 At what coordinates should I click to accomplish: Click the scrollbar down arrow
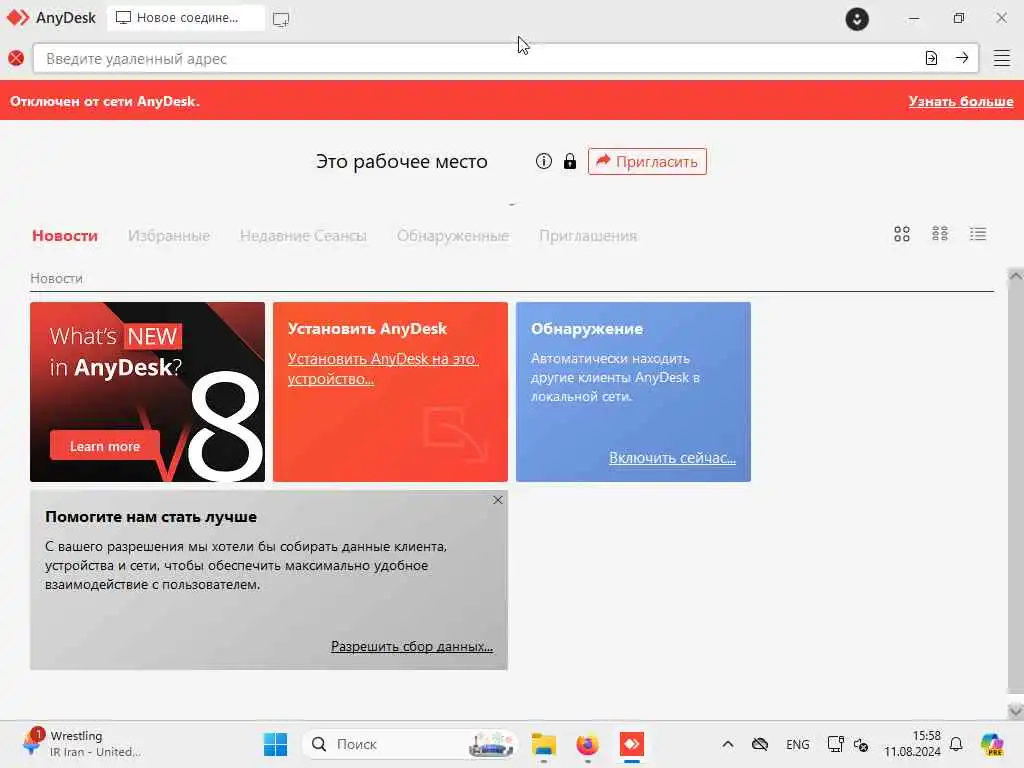point(1016,710)
